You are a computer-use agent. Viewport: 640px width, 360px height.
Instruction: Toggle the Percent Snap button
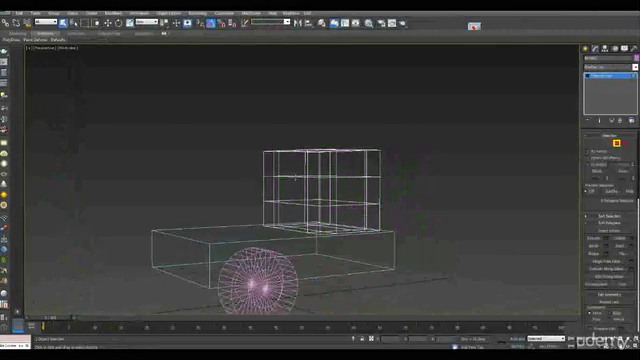[222, 23]
